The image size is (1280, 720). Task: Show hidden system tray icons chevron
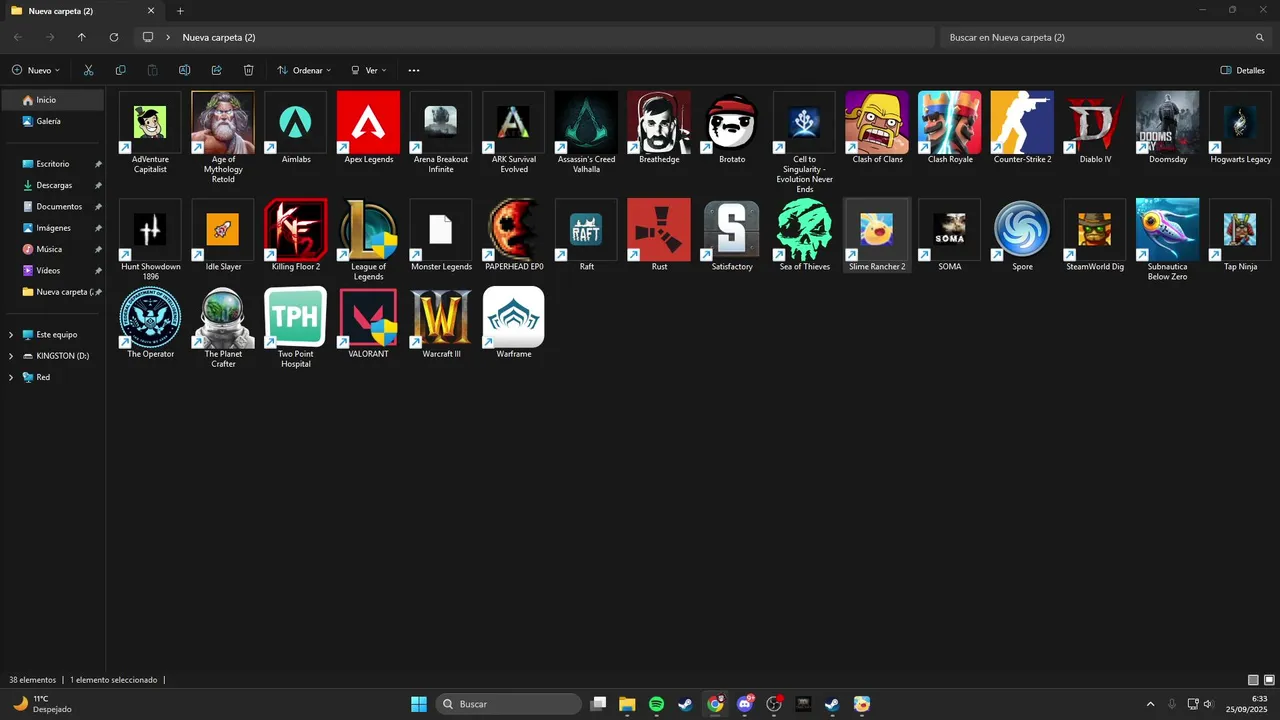(1150, 704)
